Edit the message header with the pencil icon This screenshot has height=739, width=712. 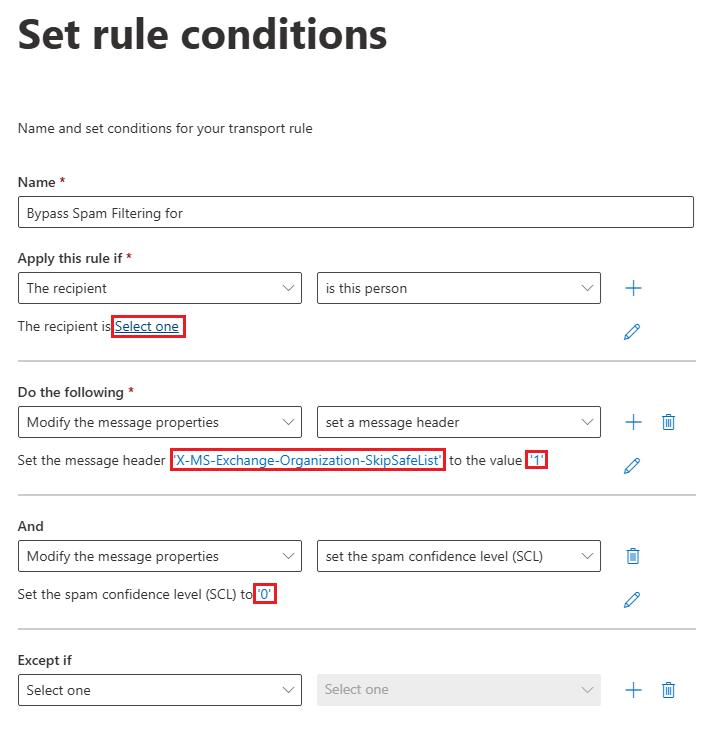[632, 466]
